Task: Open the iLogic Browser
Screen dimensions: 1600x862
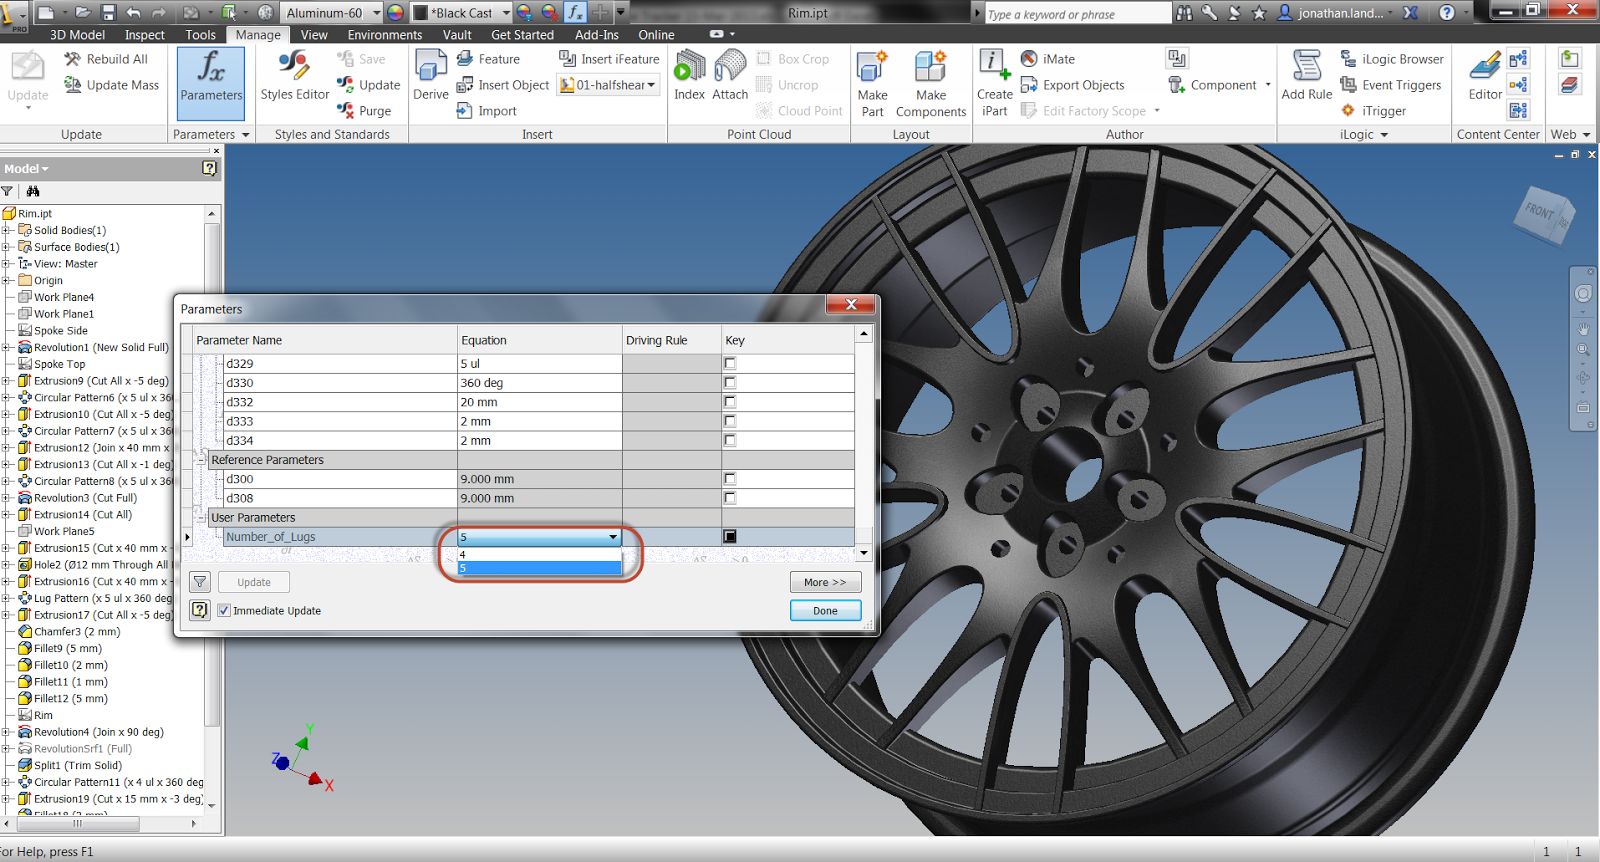Action: pyautogui.click(x=1392, y=59)
